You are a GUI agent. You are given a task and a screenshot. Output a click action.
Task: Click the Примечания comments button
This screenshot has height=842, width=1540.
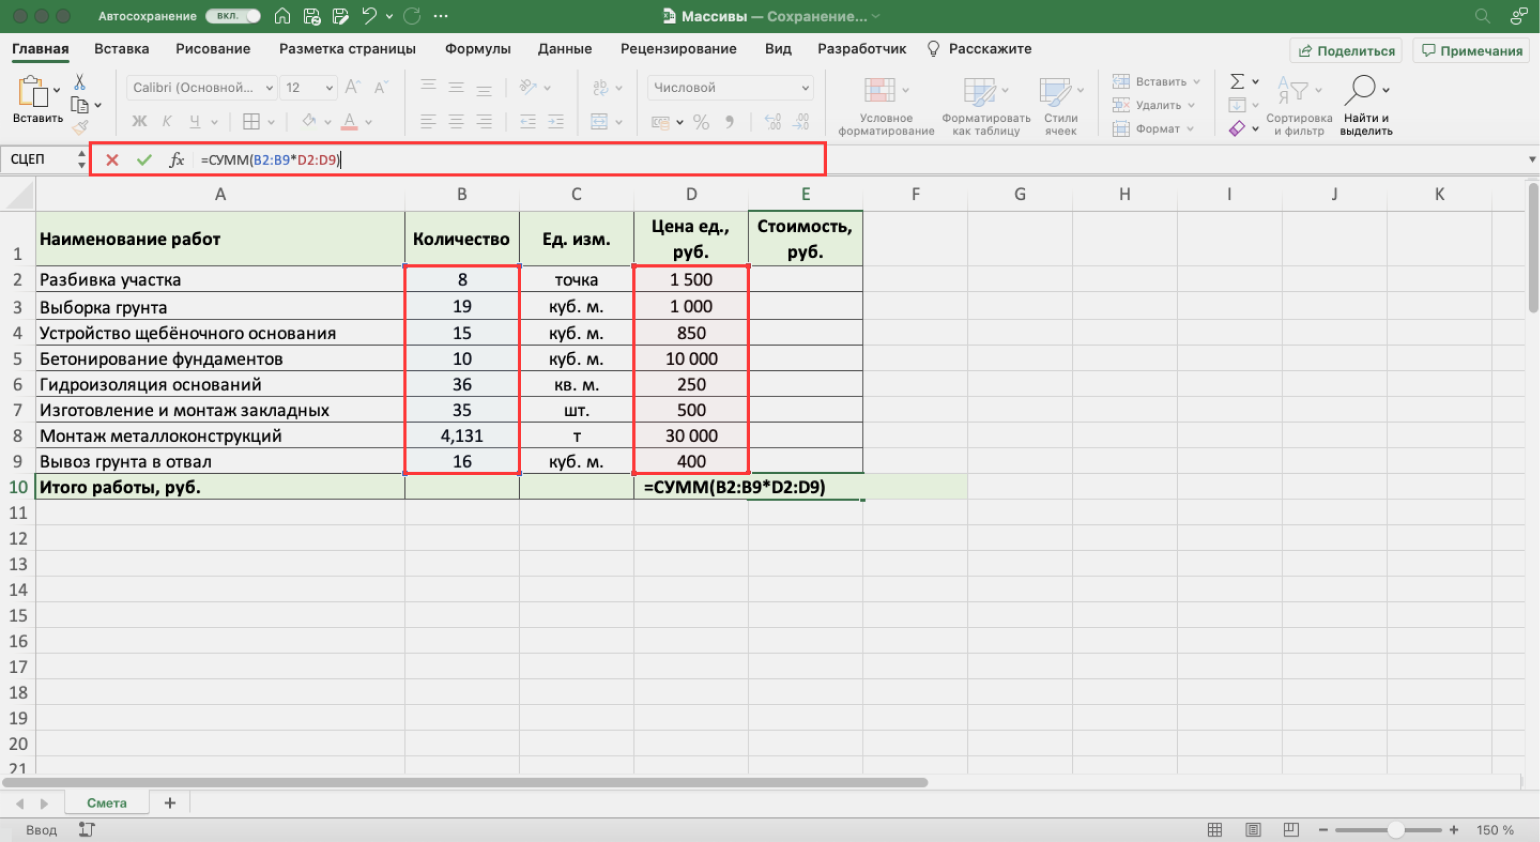click(x=1472, y=51)
